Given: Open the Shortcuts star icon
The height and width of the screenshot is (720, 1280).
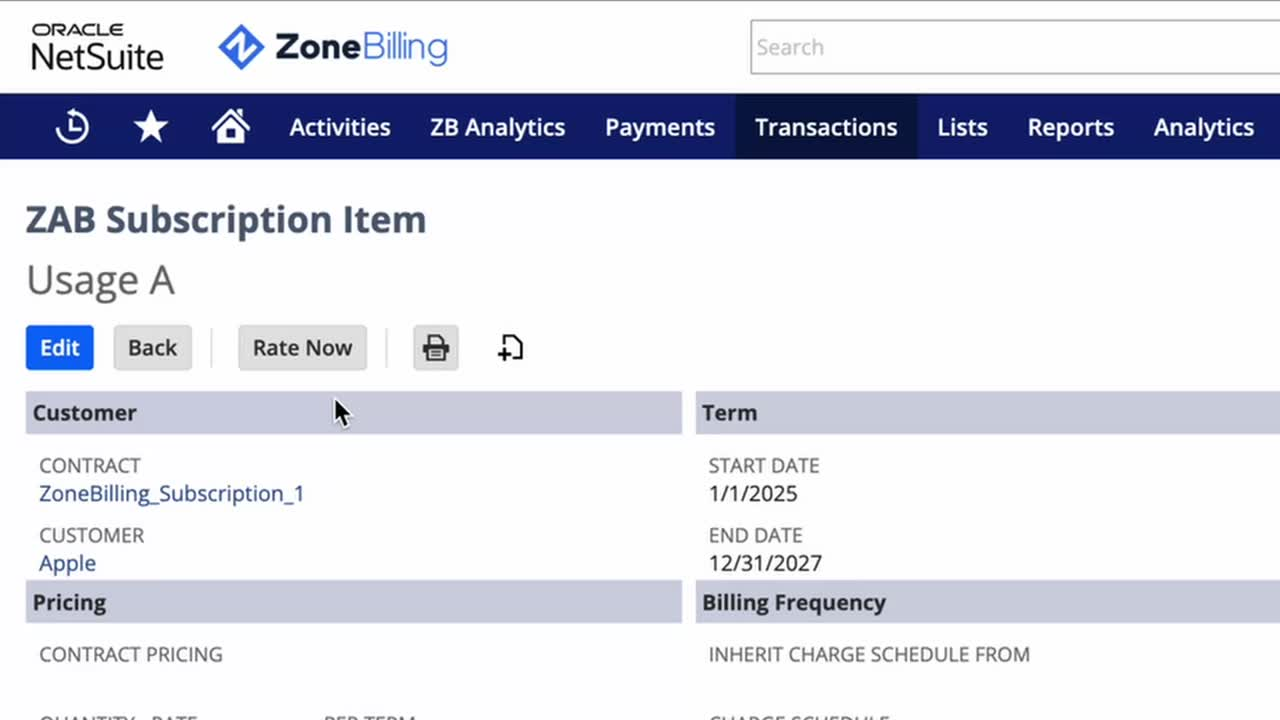Looking at the screenshot, I should coord(151,127).
